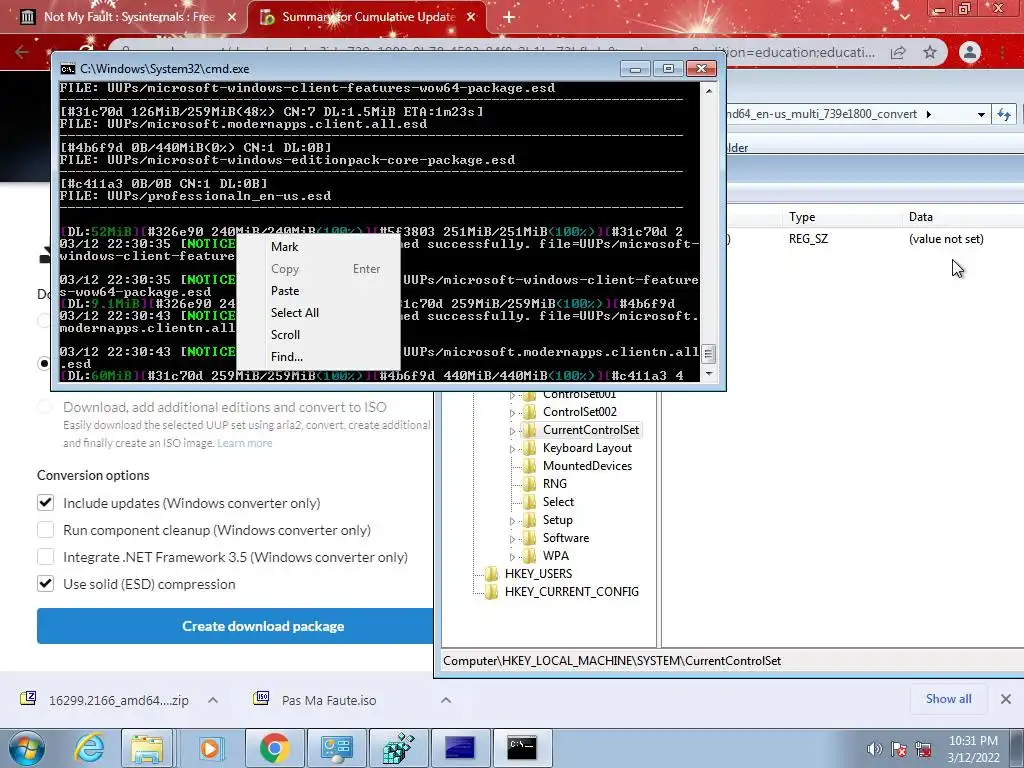
Task: Expand the Setup registry key
Action: [512, 520]
